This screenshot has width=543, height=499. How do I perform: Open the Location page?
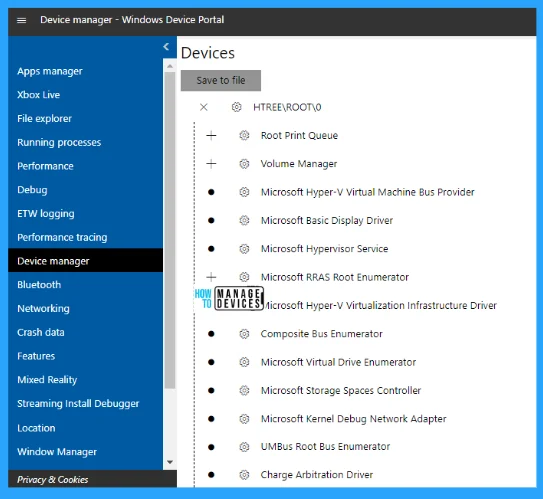click(x=36, y=428)
